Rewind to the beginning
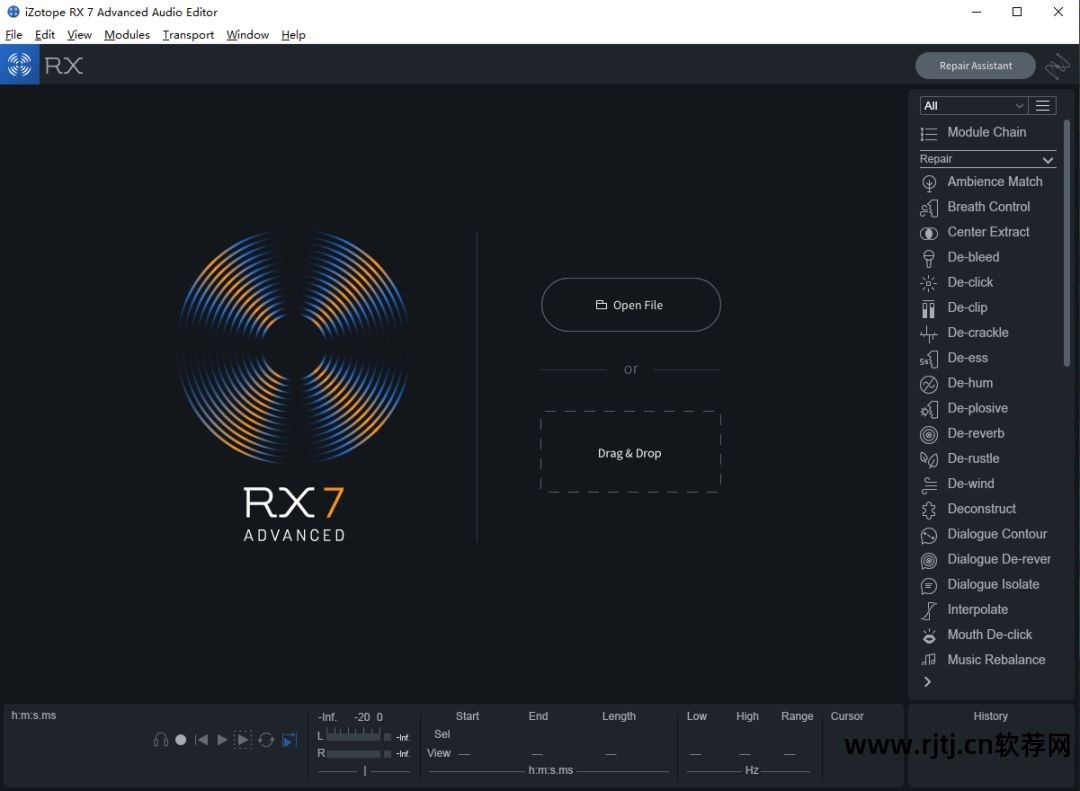The height and width of the screenshot is (791, 1080). (x=201, y=740)
